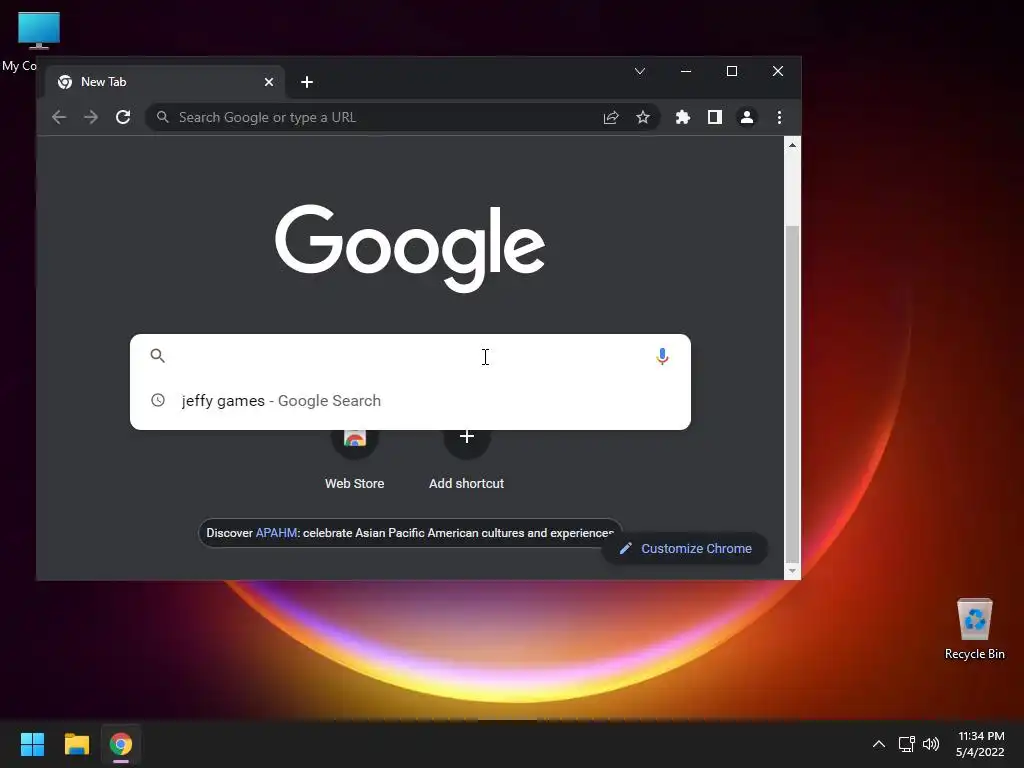Minimize the Chrome window
This screenshot has width=1024, height=768.
[x=686, y=71]
